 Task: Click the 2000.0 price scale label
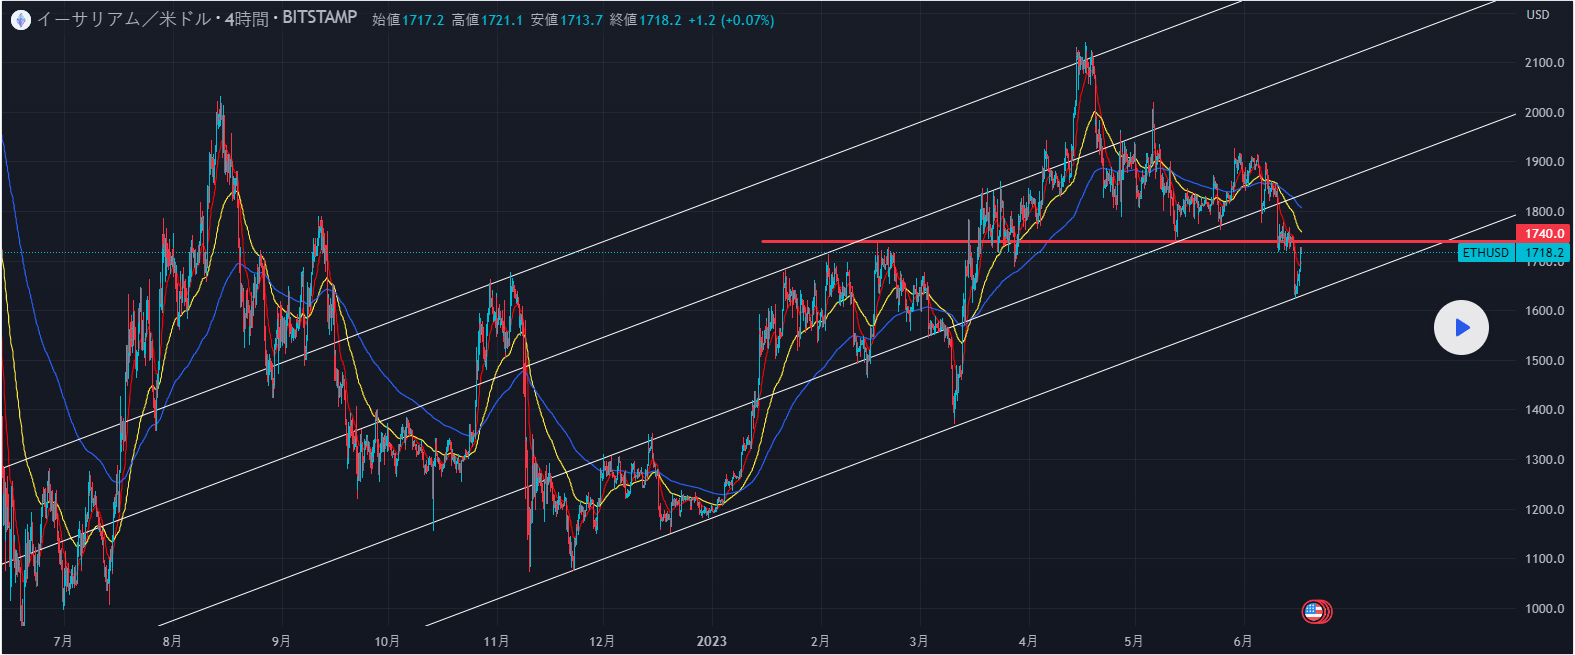(x=1544, y=113)
